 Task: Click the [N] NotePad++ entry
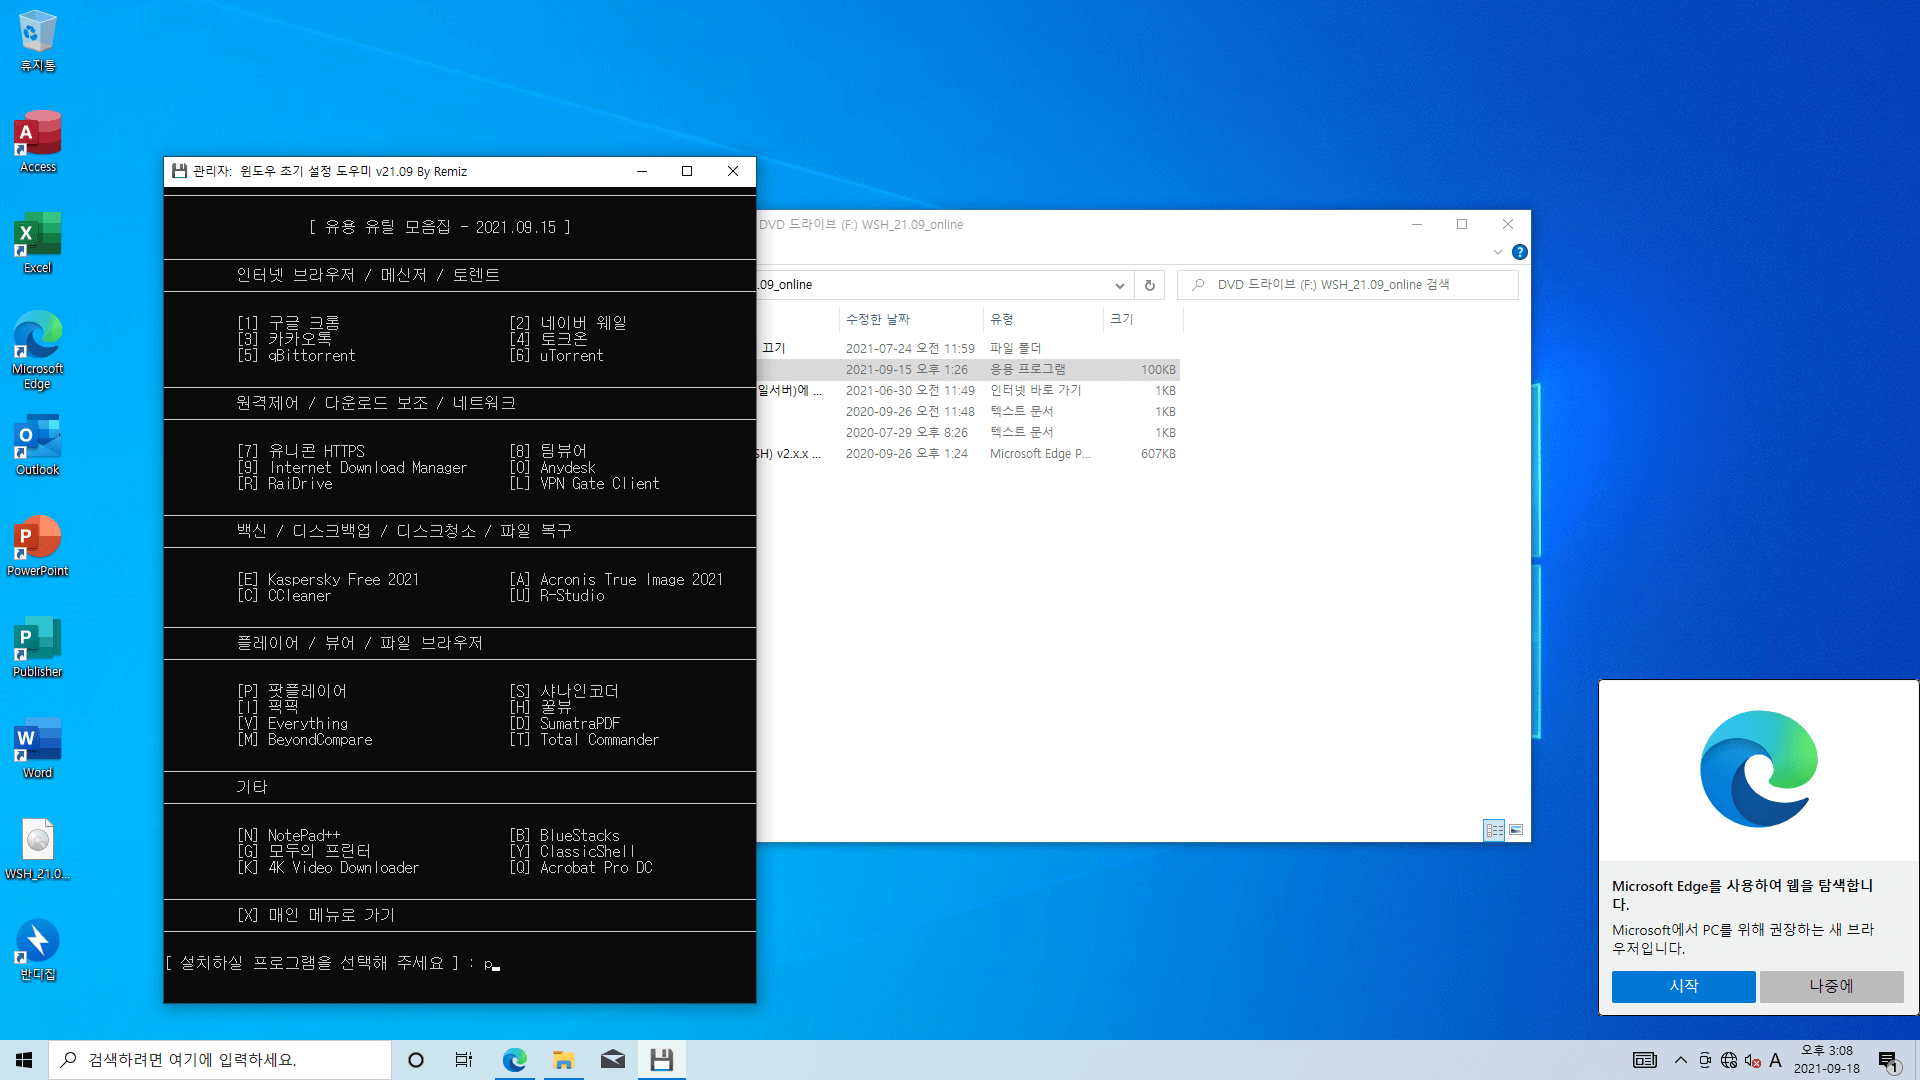pos(288,835)
